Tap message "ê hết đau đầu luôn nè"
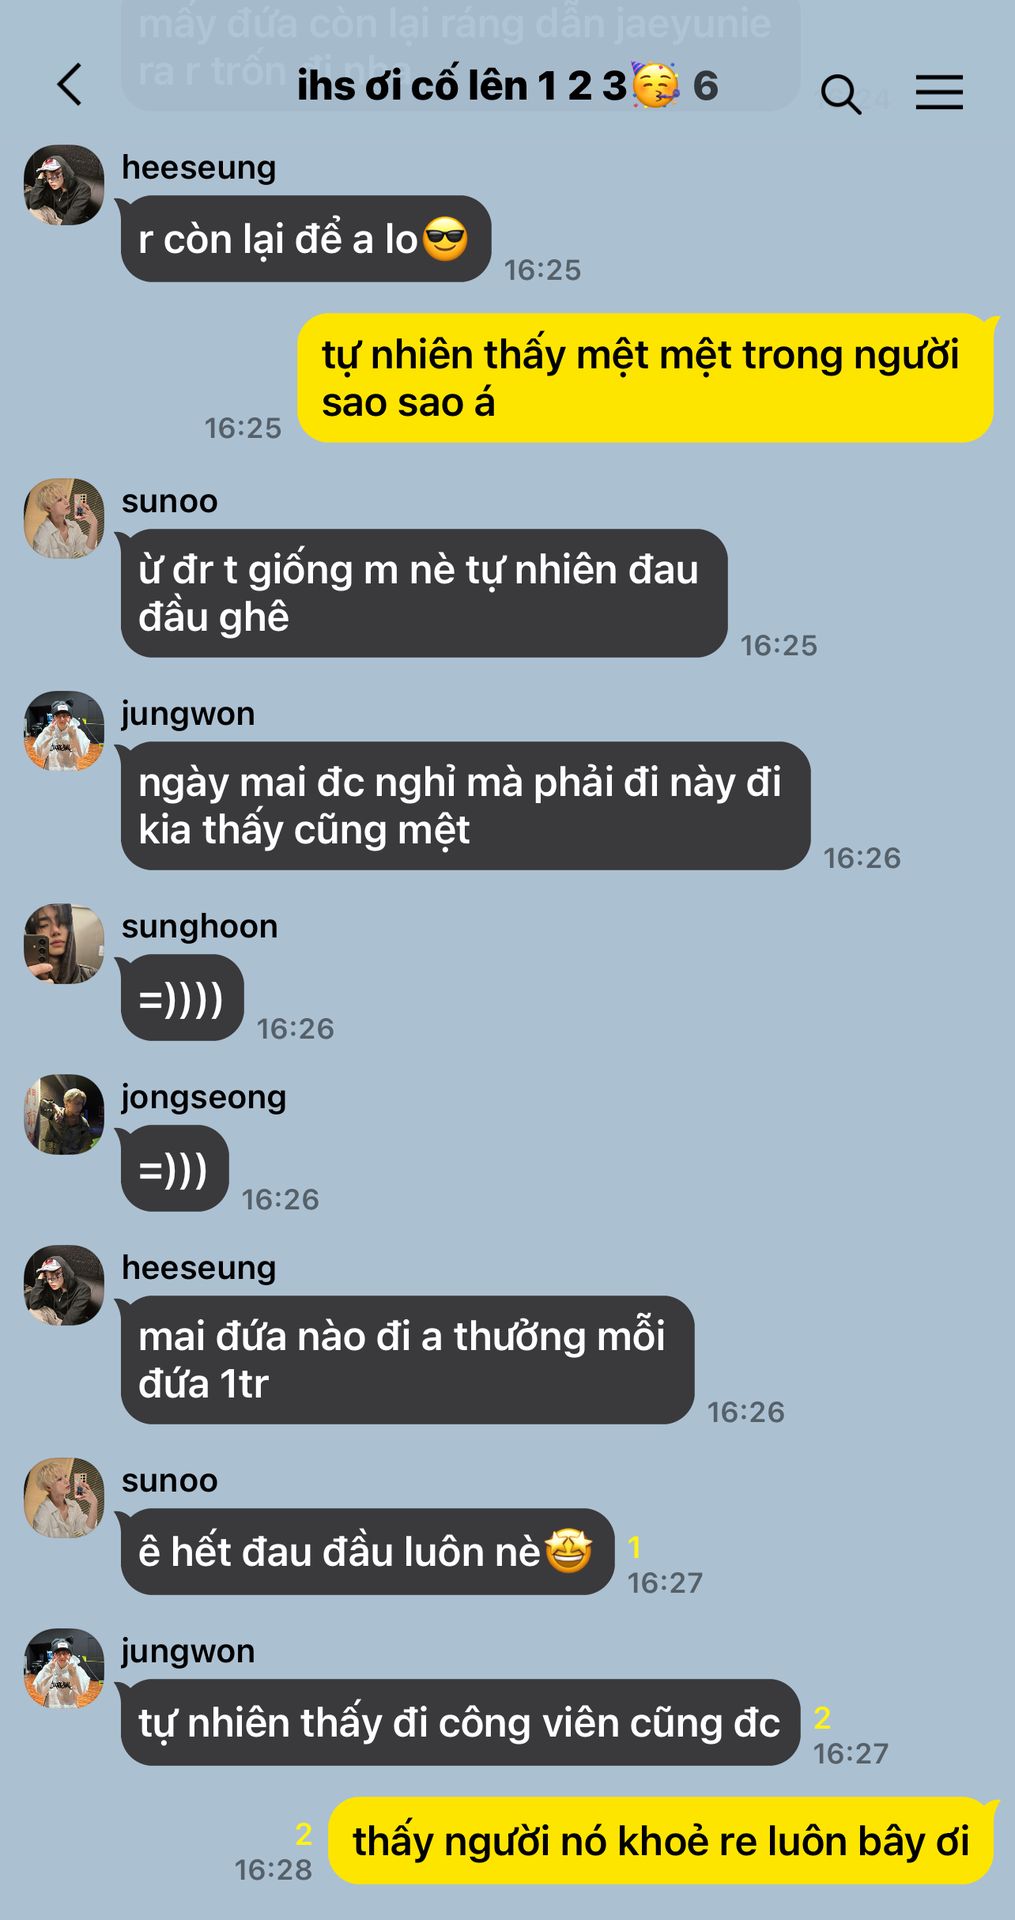1015x1920 pixels. 367,1552
